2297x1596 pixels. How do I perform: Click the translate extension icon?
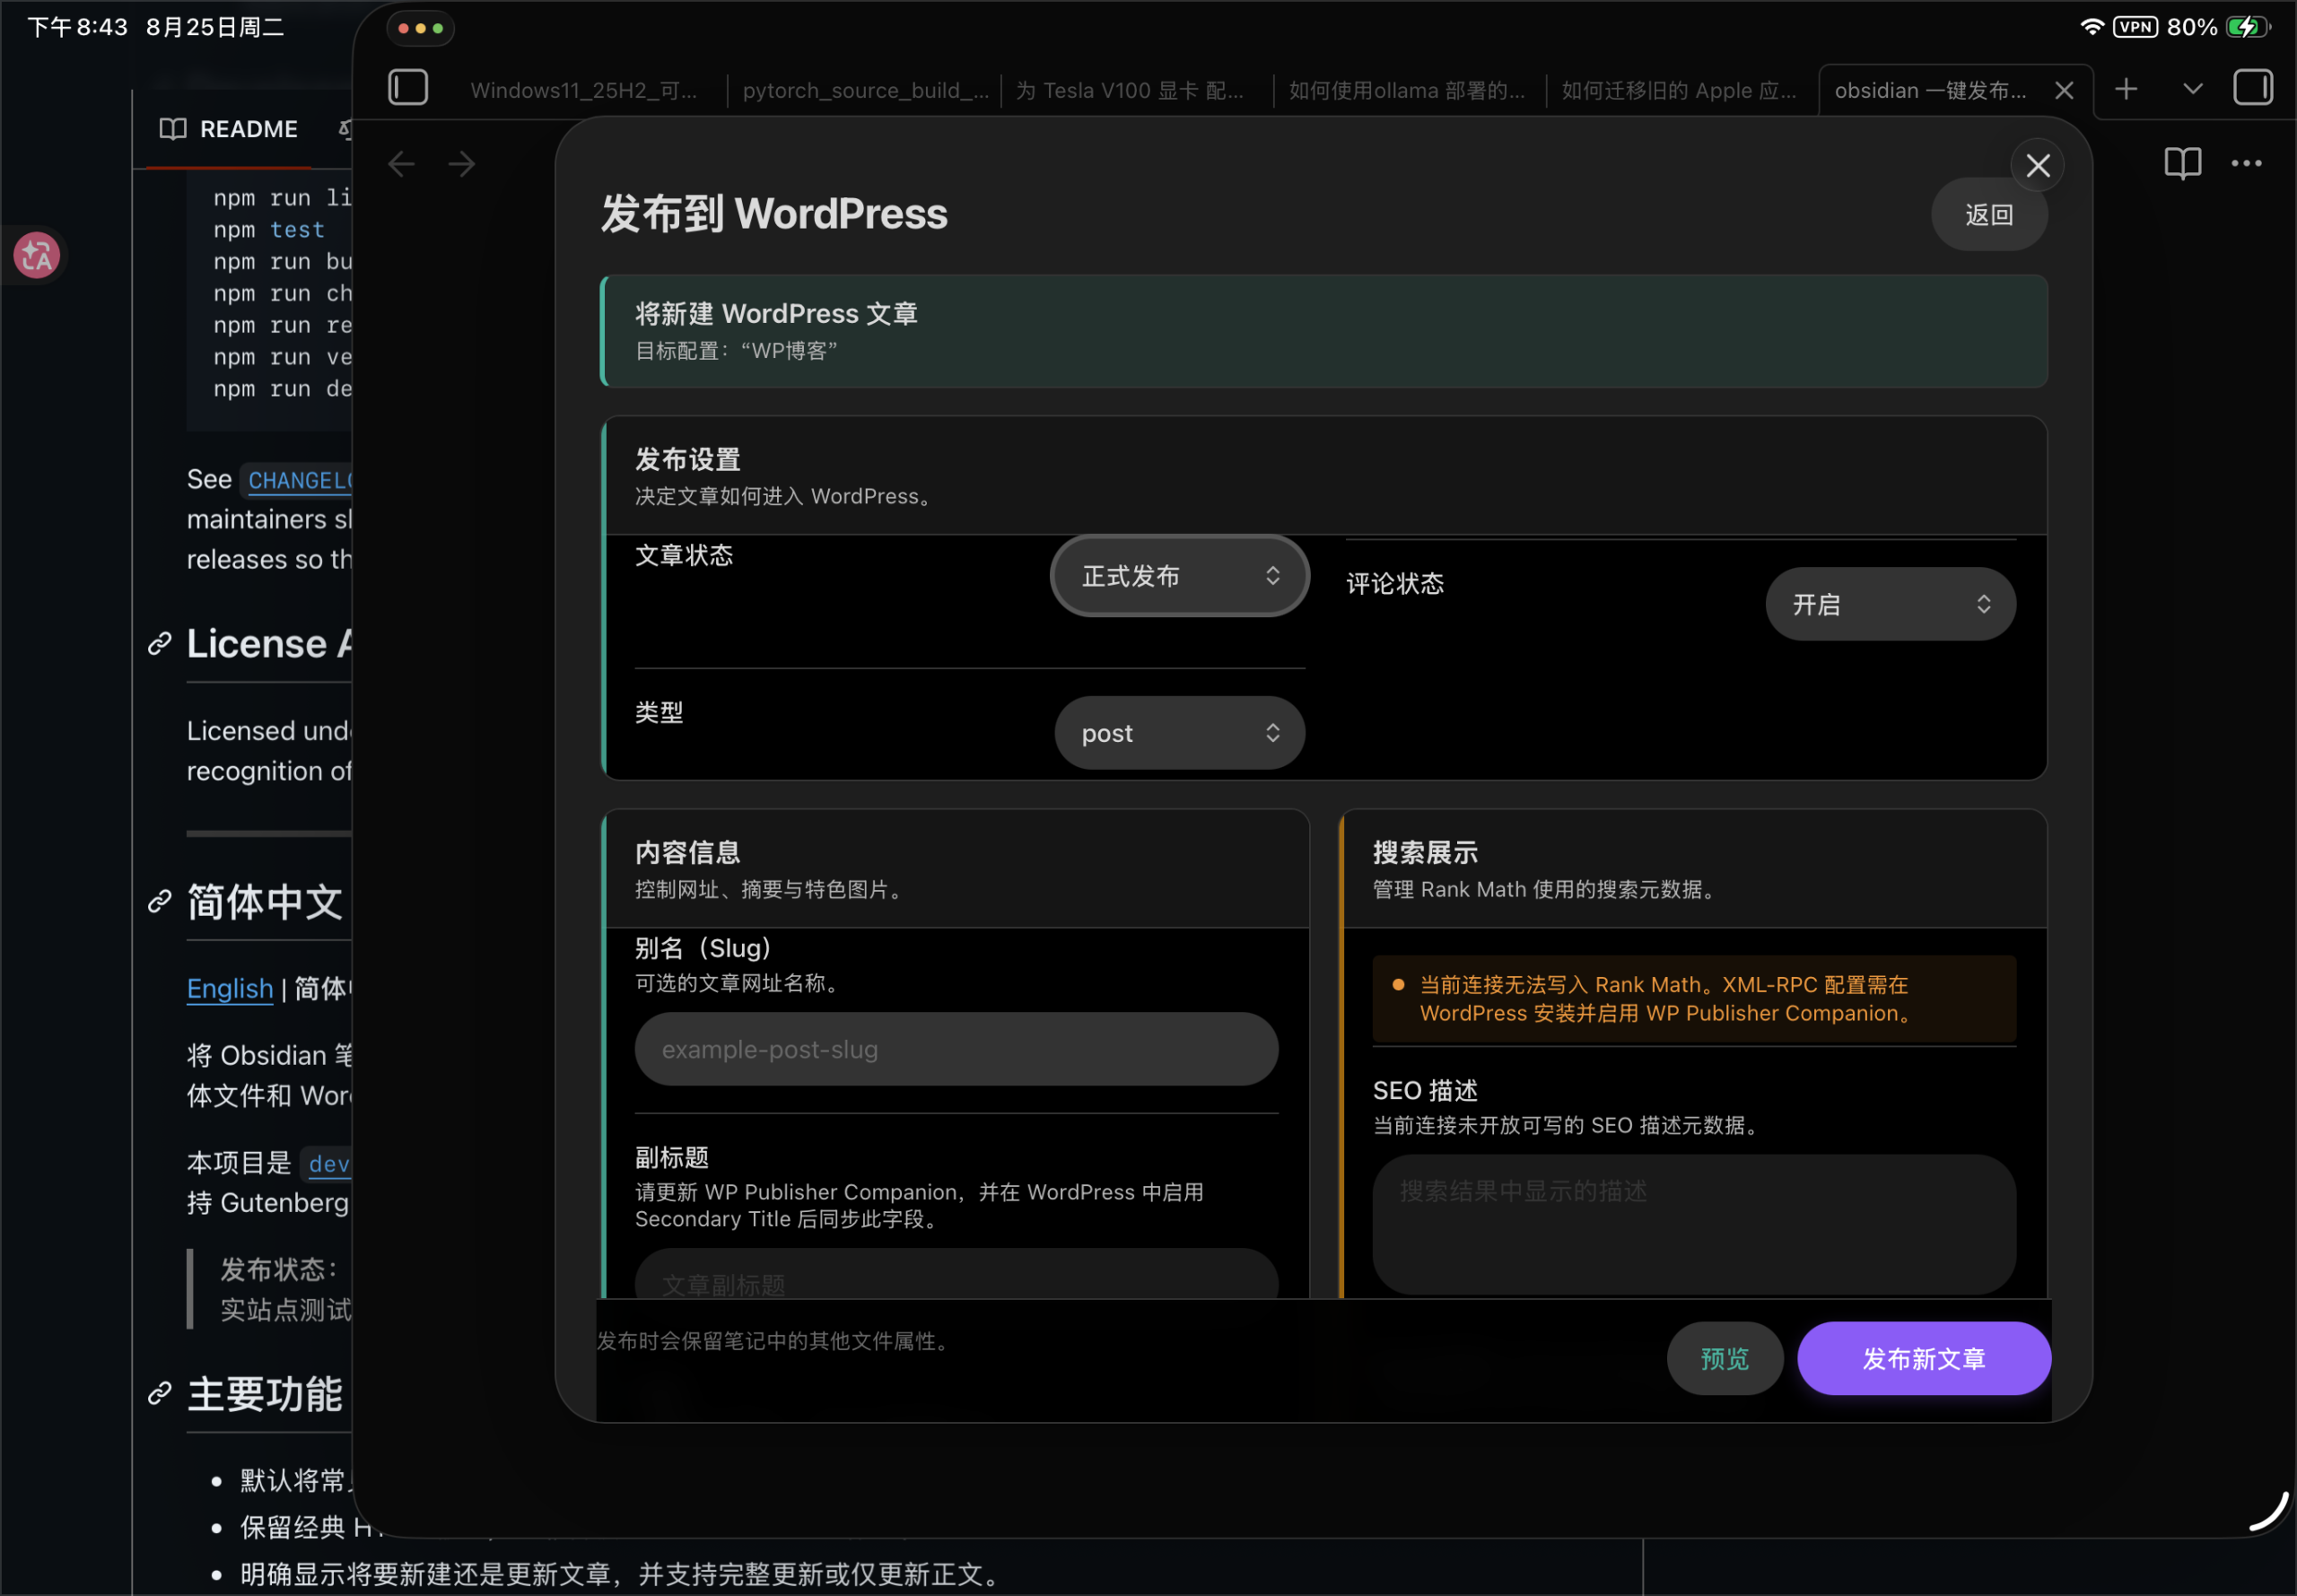(x=36, y=255)
